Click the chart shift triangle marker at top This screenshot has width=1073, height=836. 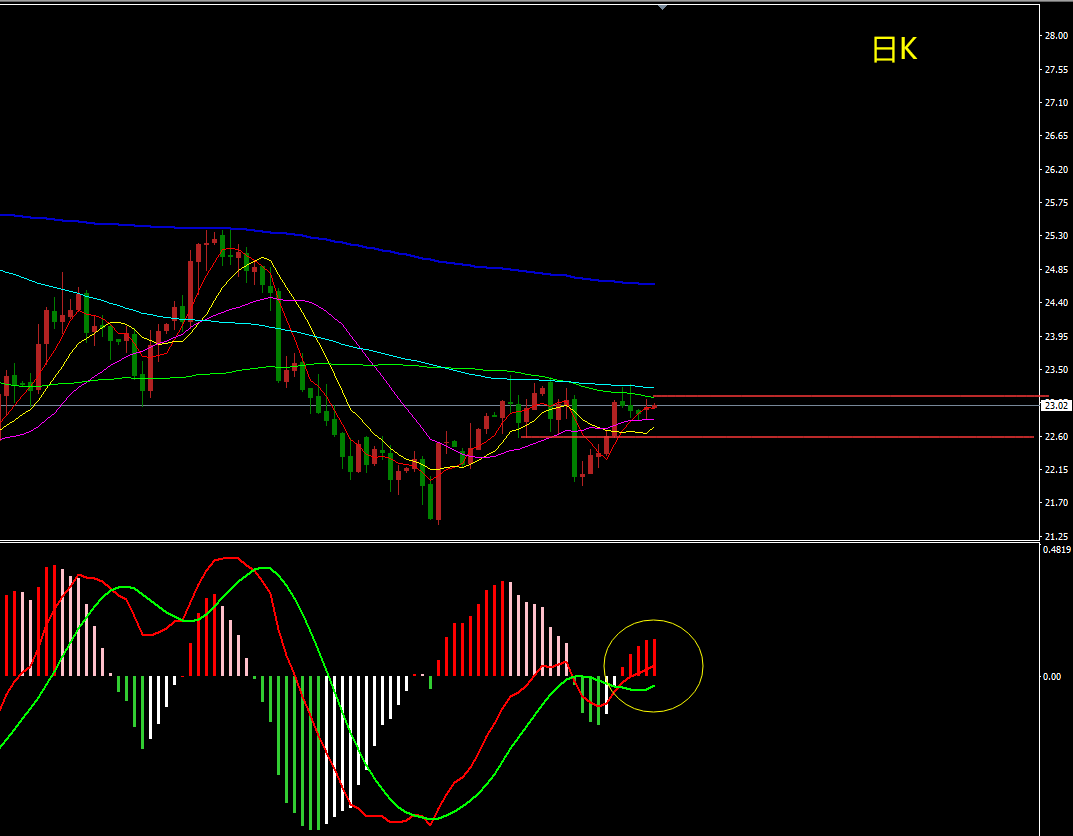(662, 7)
